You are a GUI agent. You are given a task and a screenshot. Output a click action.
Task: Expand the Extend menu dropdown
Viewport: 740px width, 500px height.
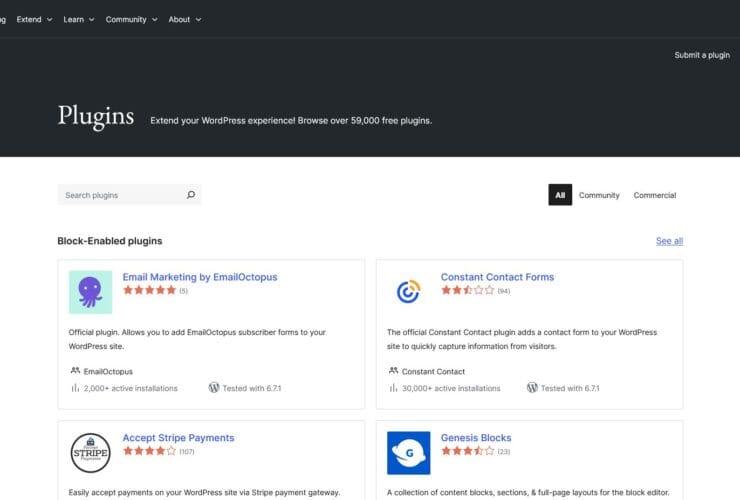point(34,19)
